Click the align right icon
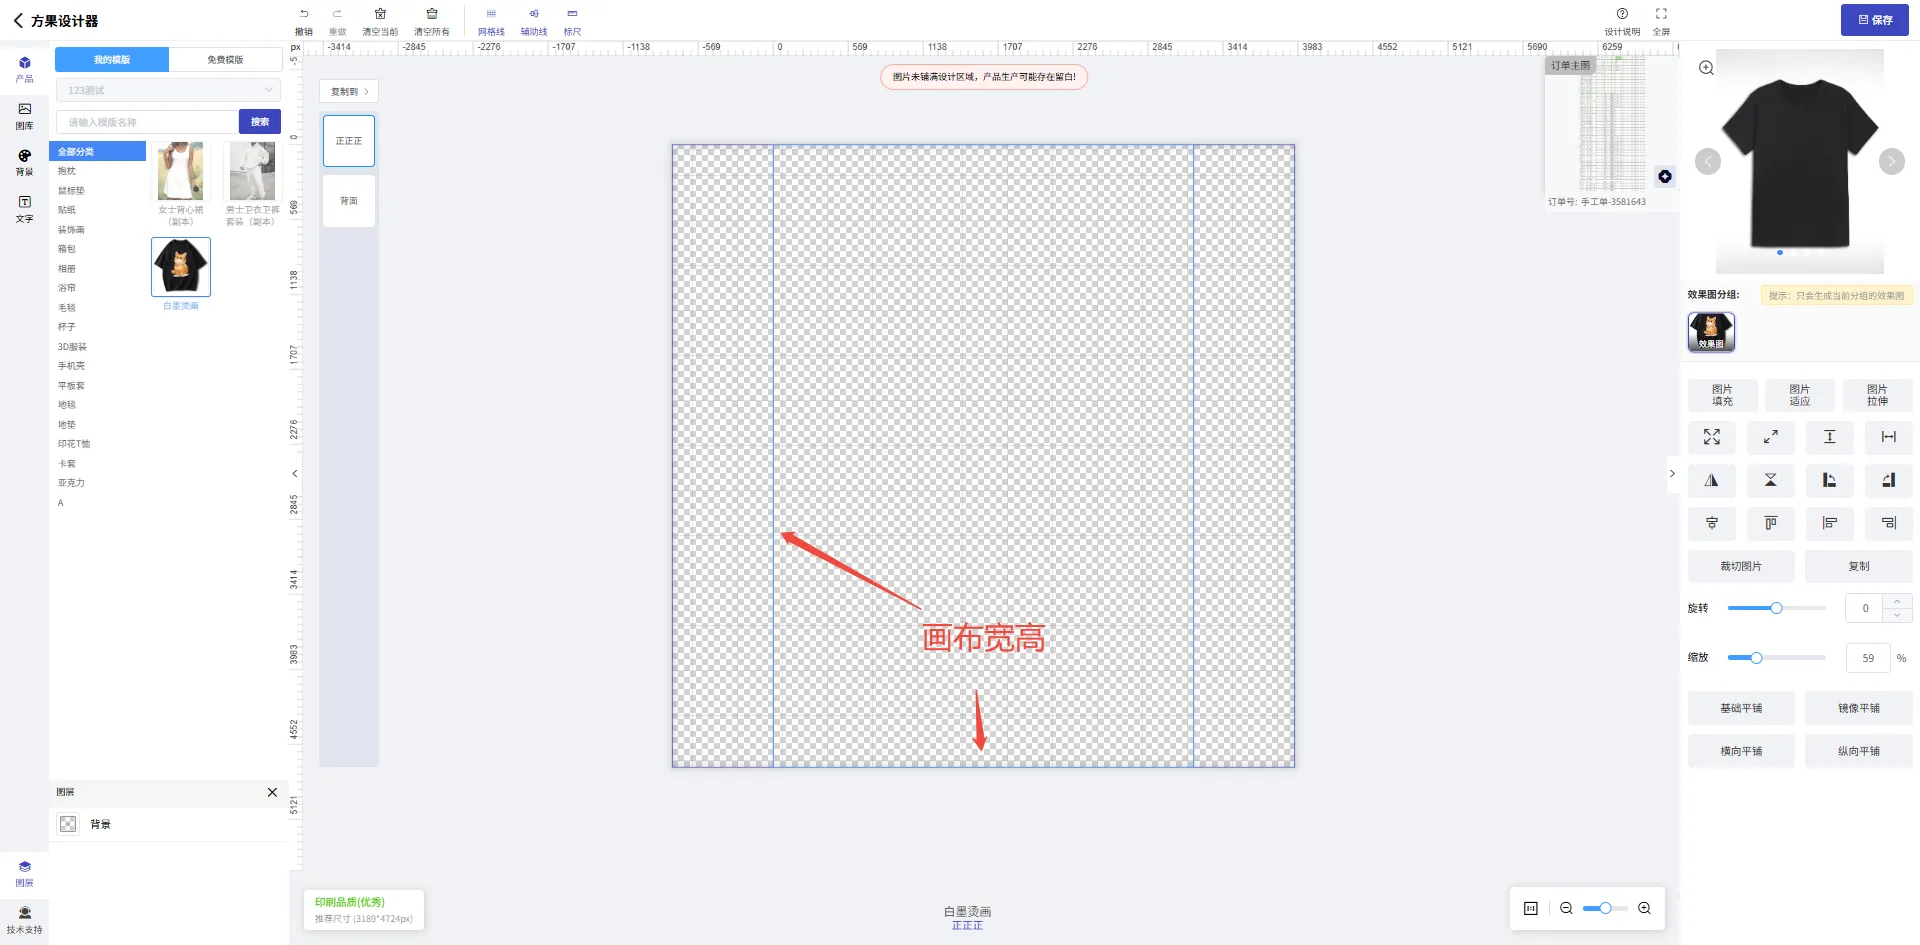This screenshot has height=945, width=1920. pyautogui.click(x=1889, y=523)
